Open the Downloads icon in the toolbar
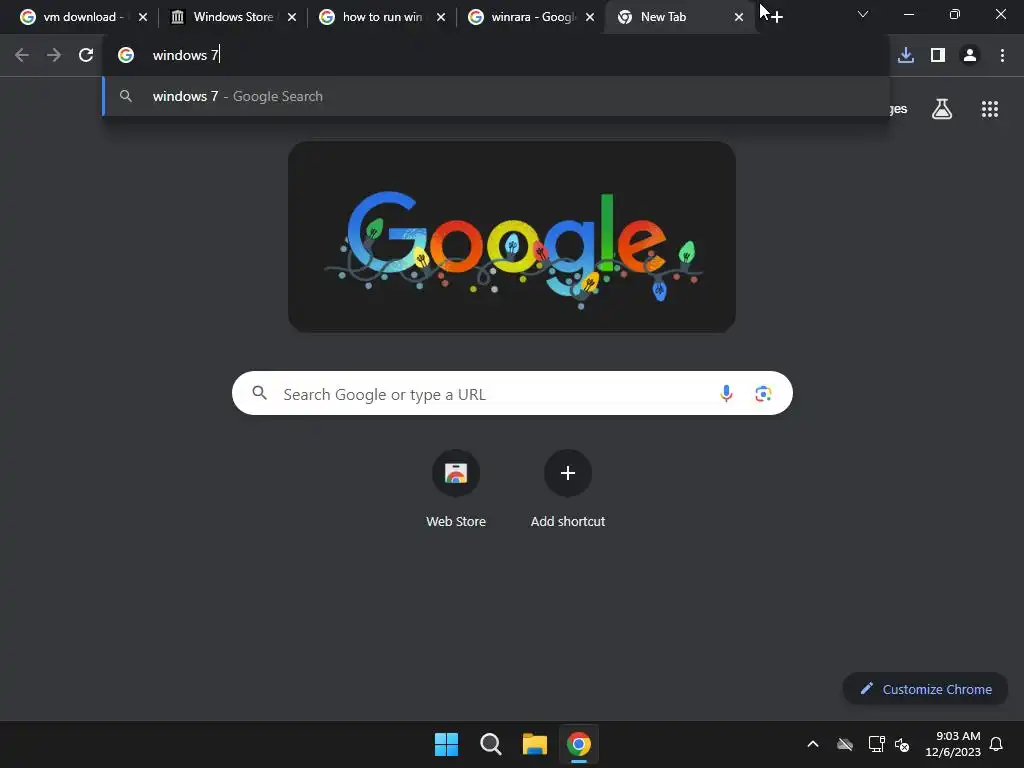Screen dimensions: 1024x768 [x=906, y=55]
